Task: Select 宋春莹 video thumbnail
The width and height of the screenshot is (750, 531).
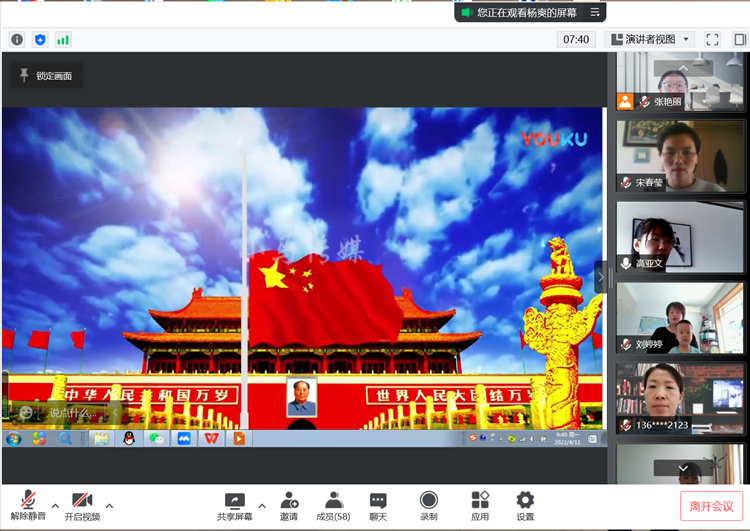Action: click(x=680, y=156)
